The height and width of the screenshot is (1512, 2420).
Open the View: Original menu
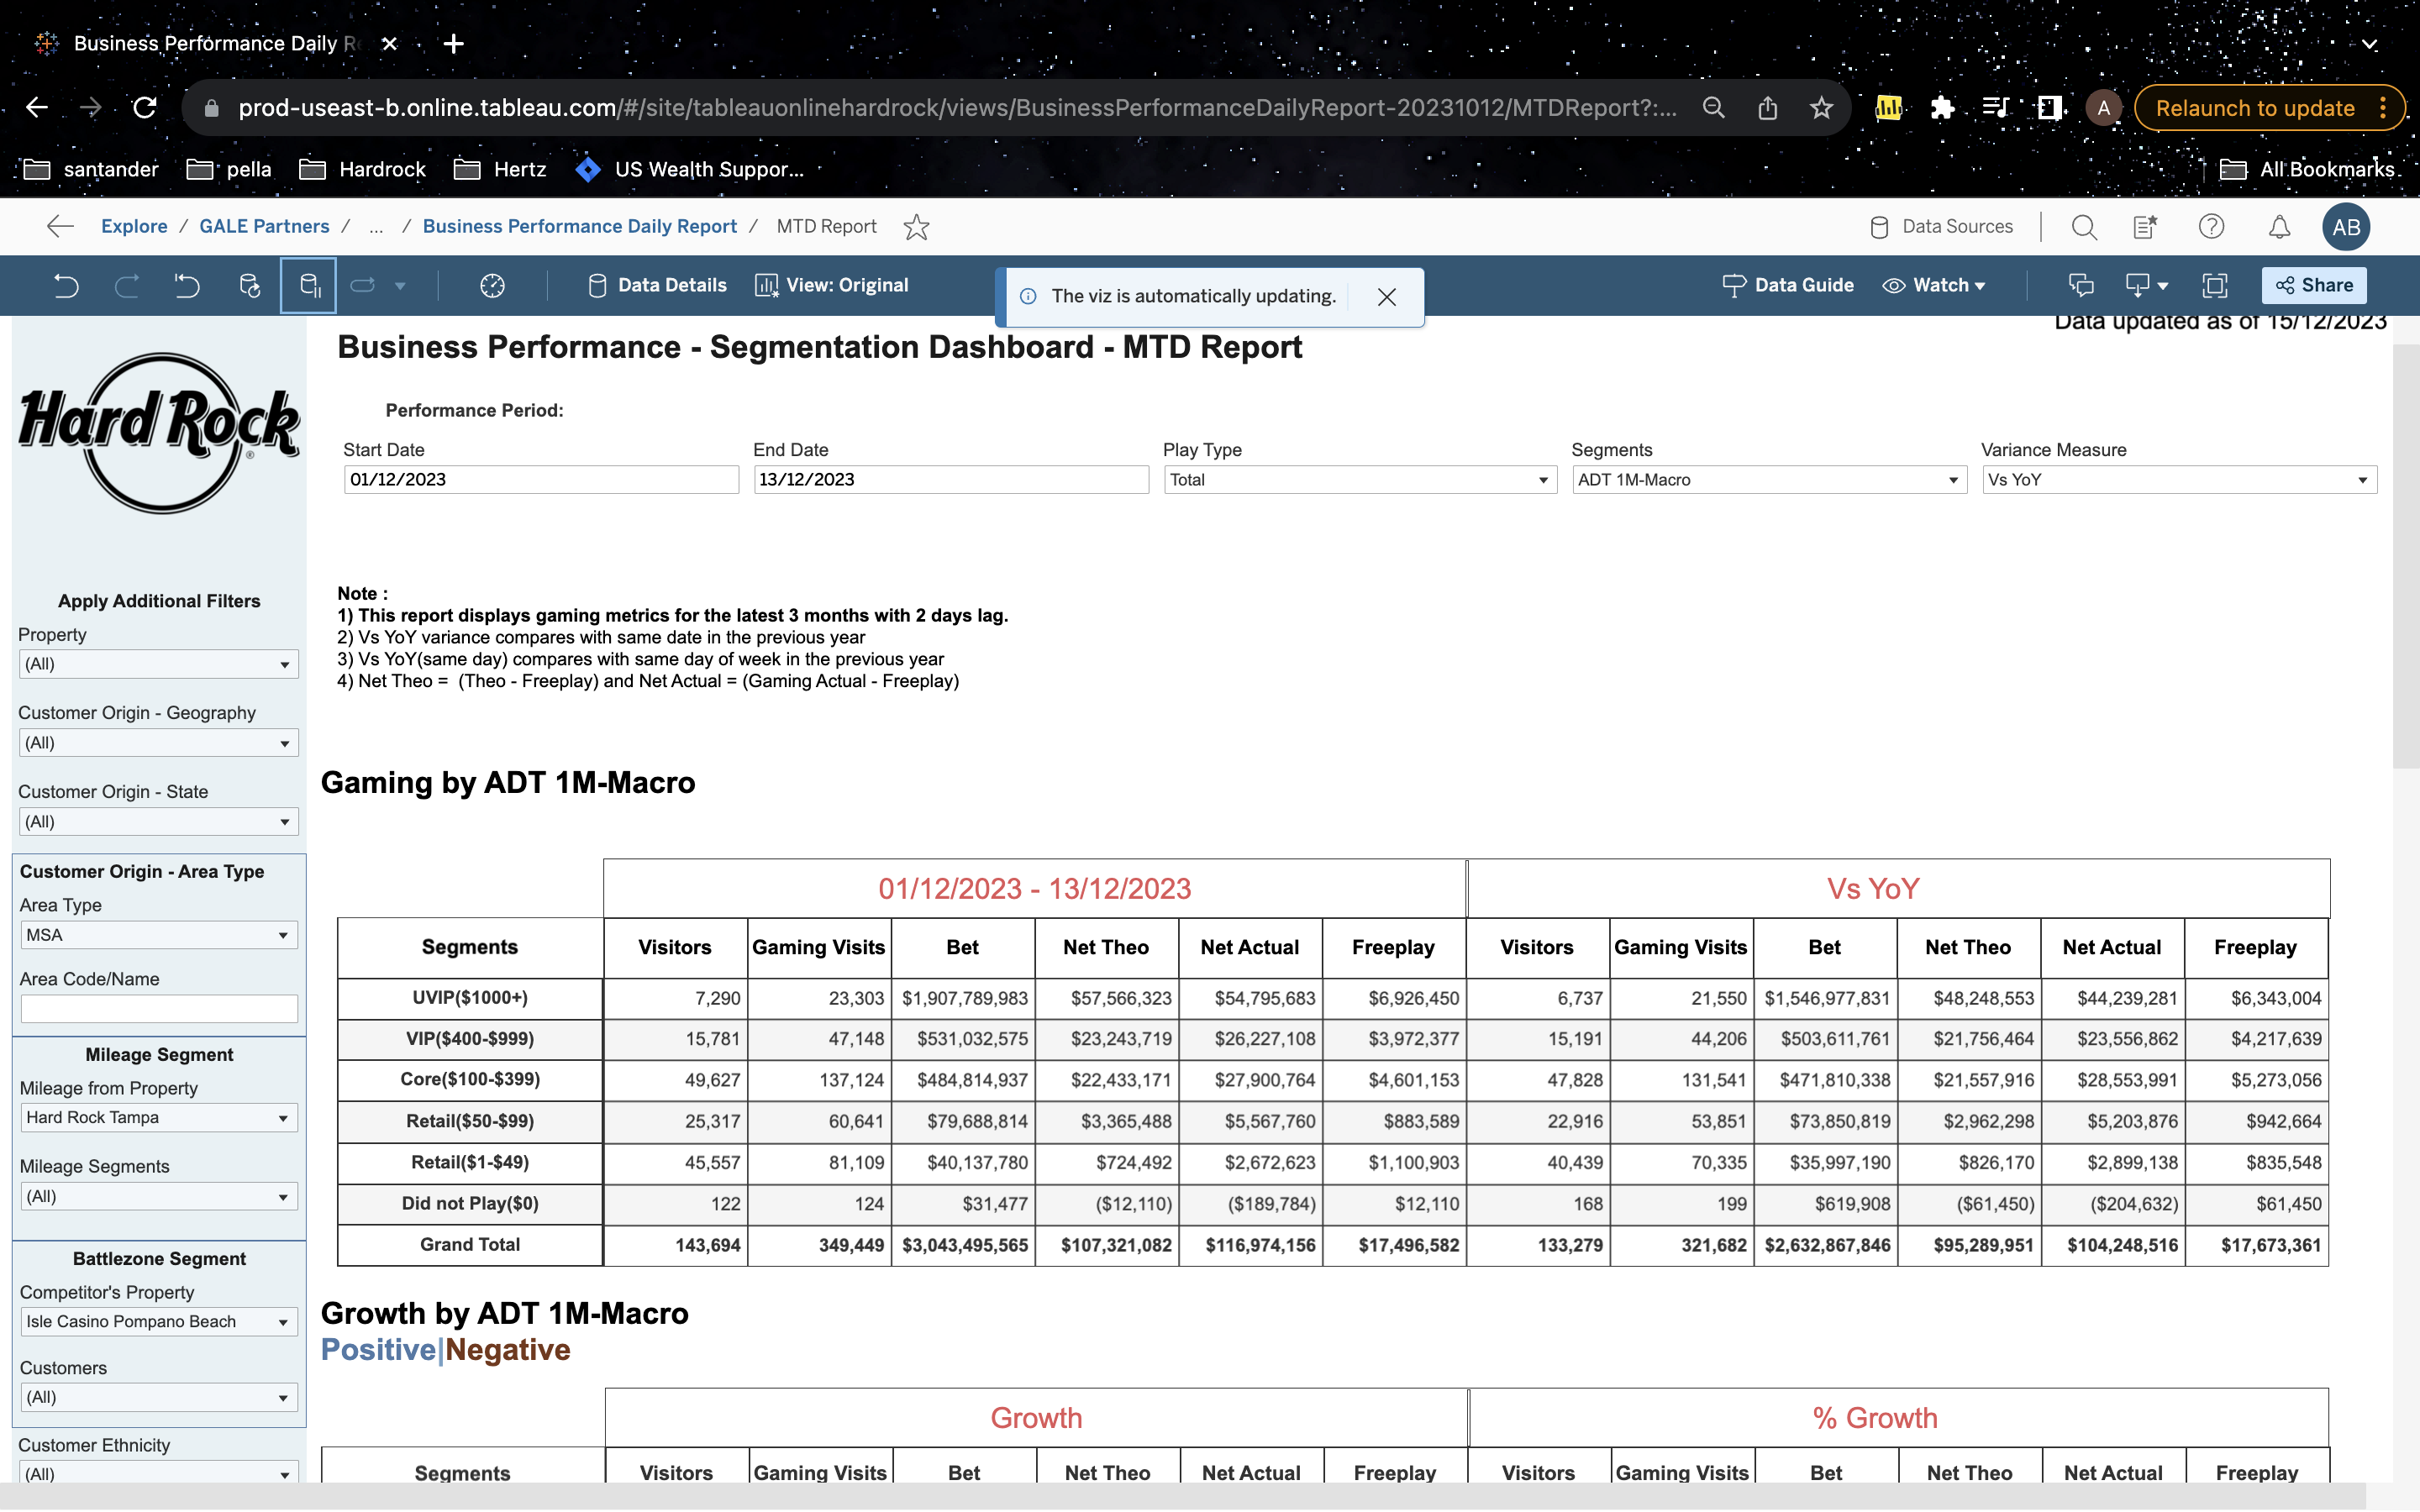(832, 286)
